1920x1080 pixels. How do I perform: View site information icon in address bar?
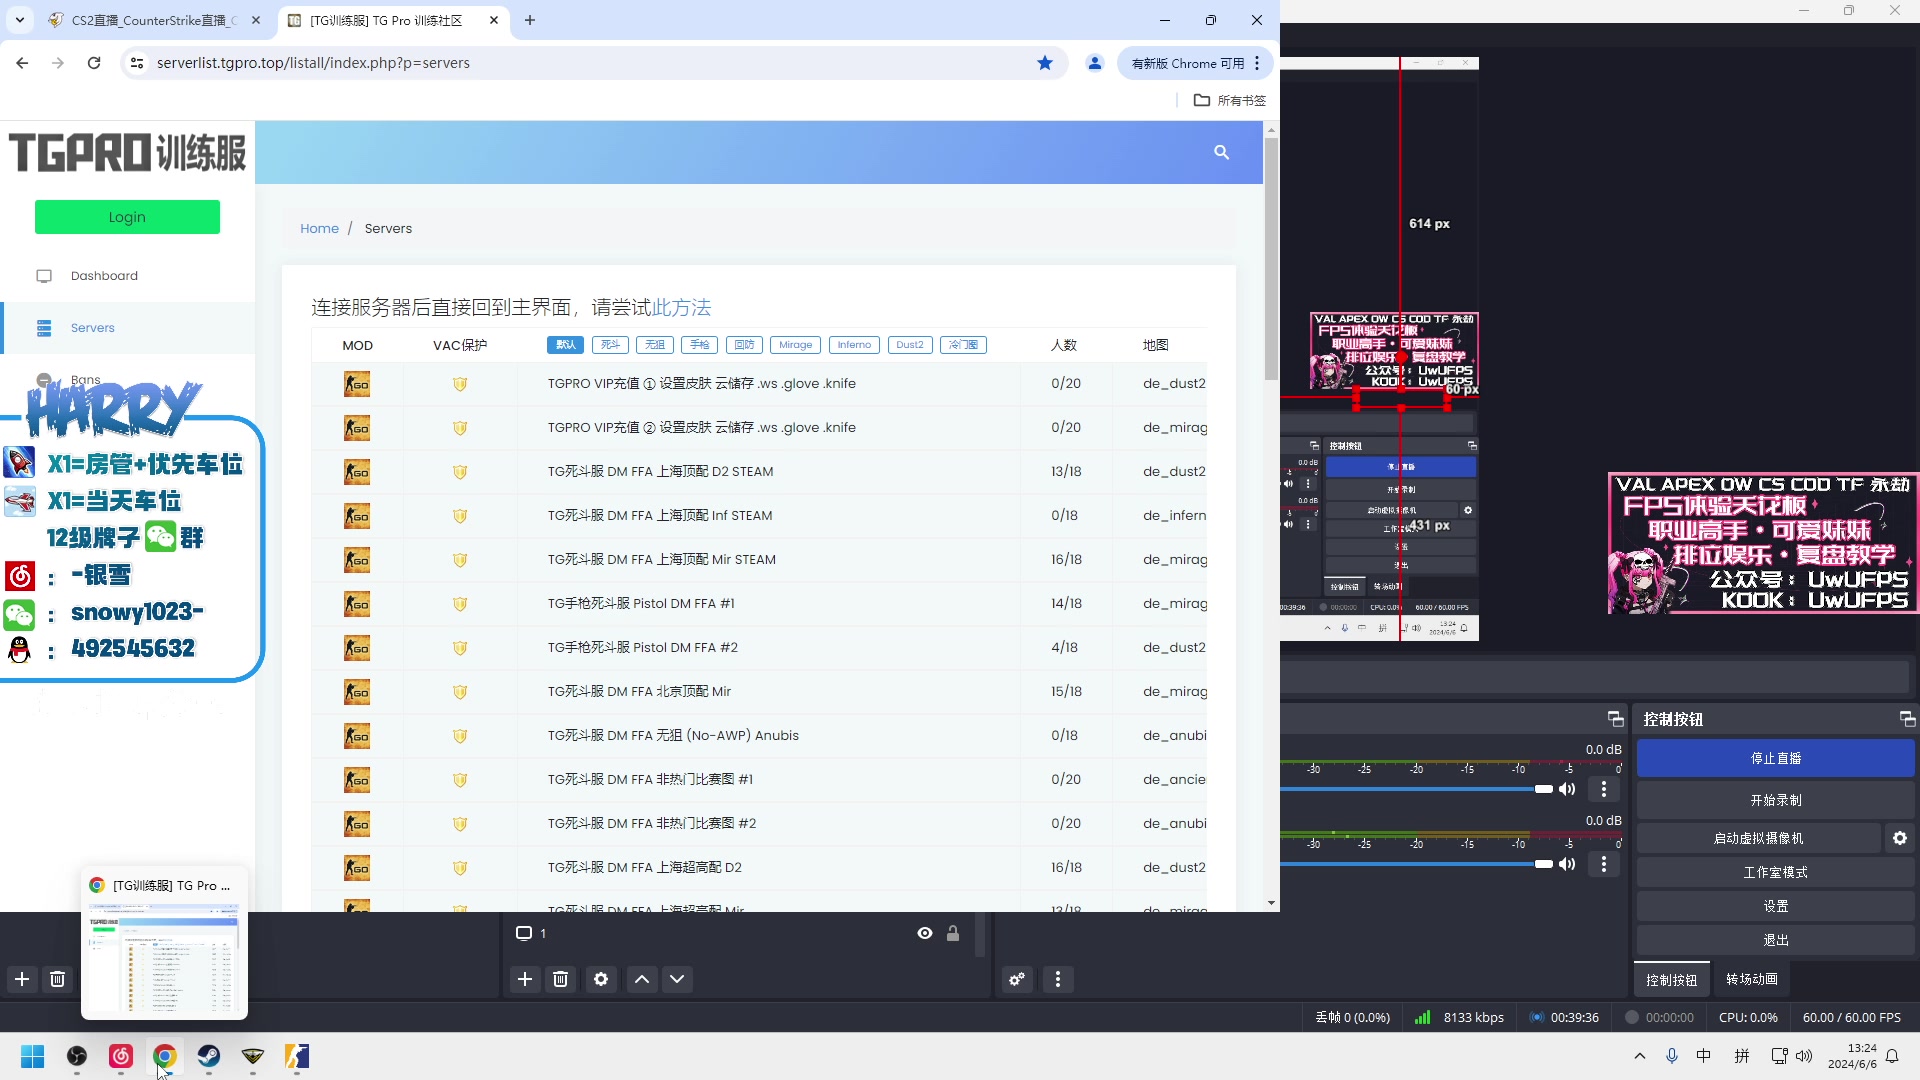pyautogui.click(x=137, y=63)
